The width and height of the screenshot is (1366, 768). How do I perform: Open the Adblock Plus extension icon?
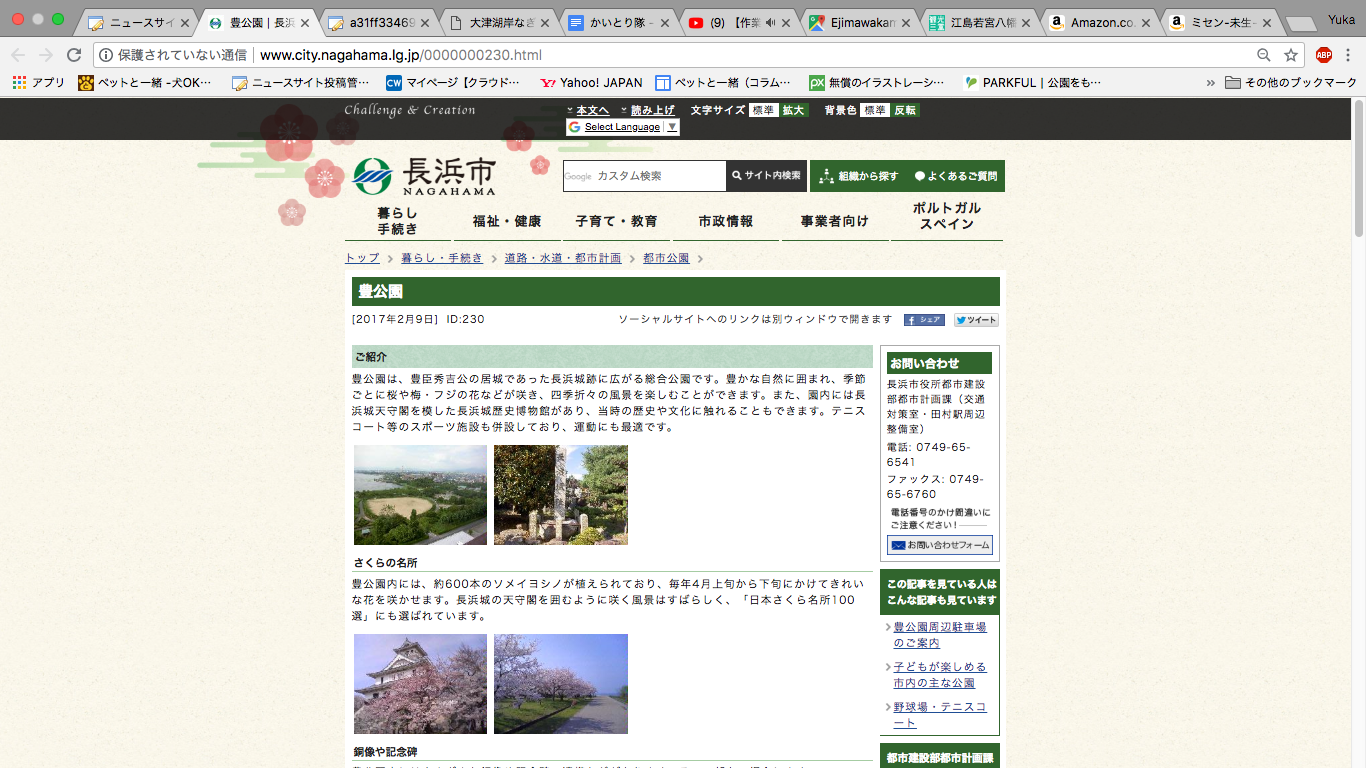(x=1324, y=55)
